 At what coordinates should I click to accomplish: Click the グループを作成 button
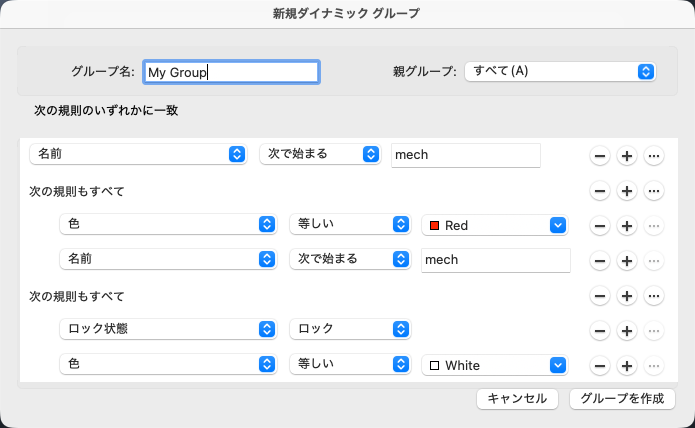tap(622, 398)
